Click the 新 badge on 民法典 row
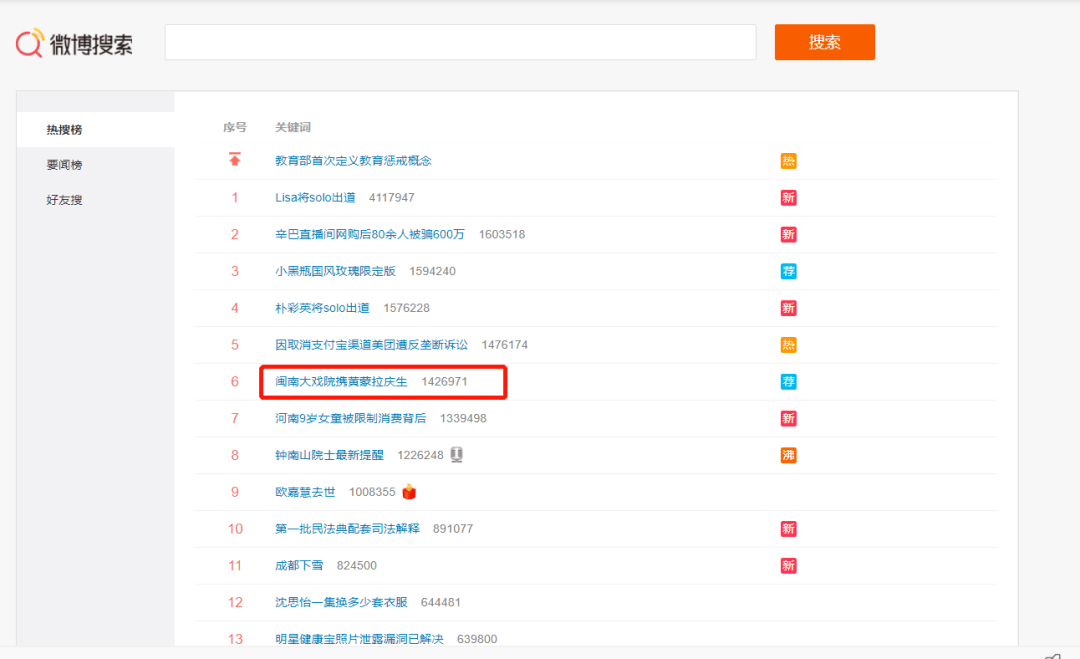This screenshot has height=659, width=1080. (x=789, y=529)
